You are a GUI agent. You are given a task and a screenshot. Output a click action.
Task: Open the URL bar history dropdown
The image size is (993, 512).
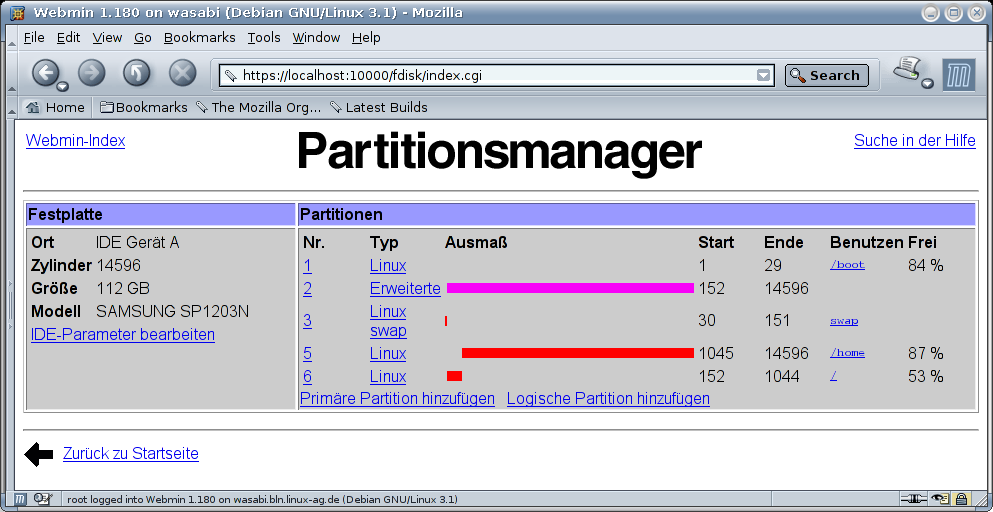tap(764, 75)
